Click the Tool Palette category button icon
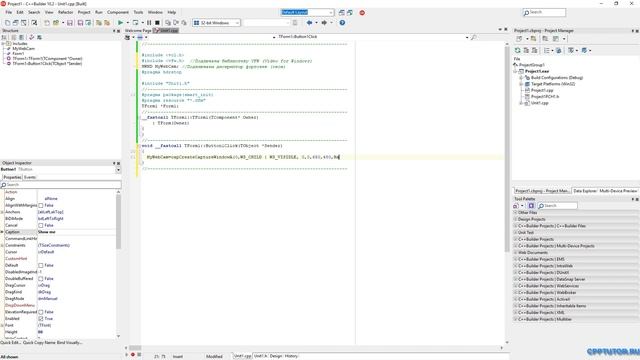The height and width of the screenshot is (360, 640). pos(516,206)
